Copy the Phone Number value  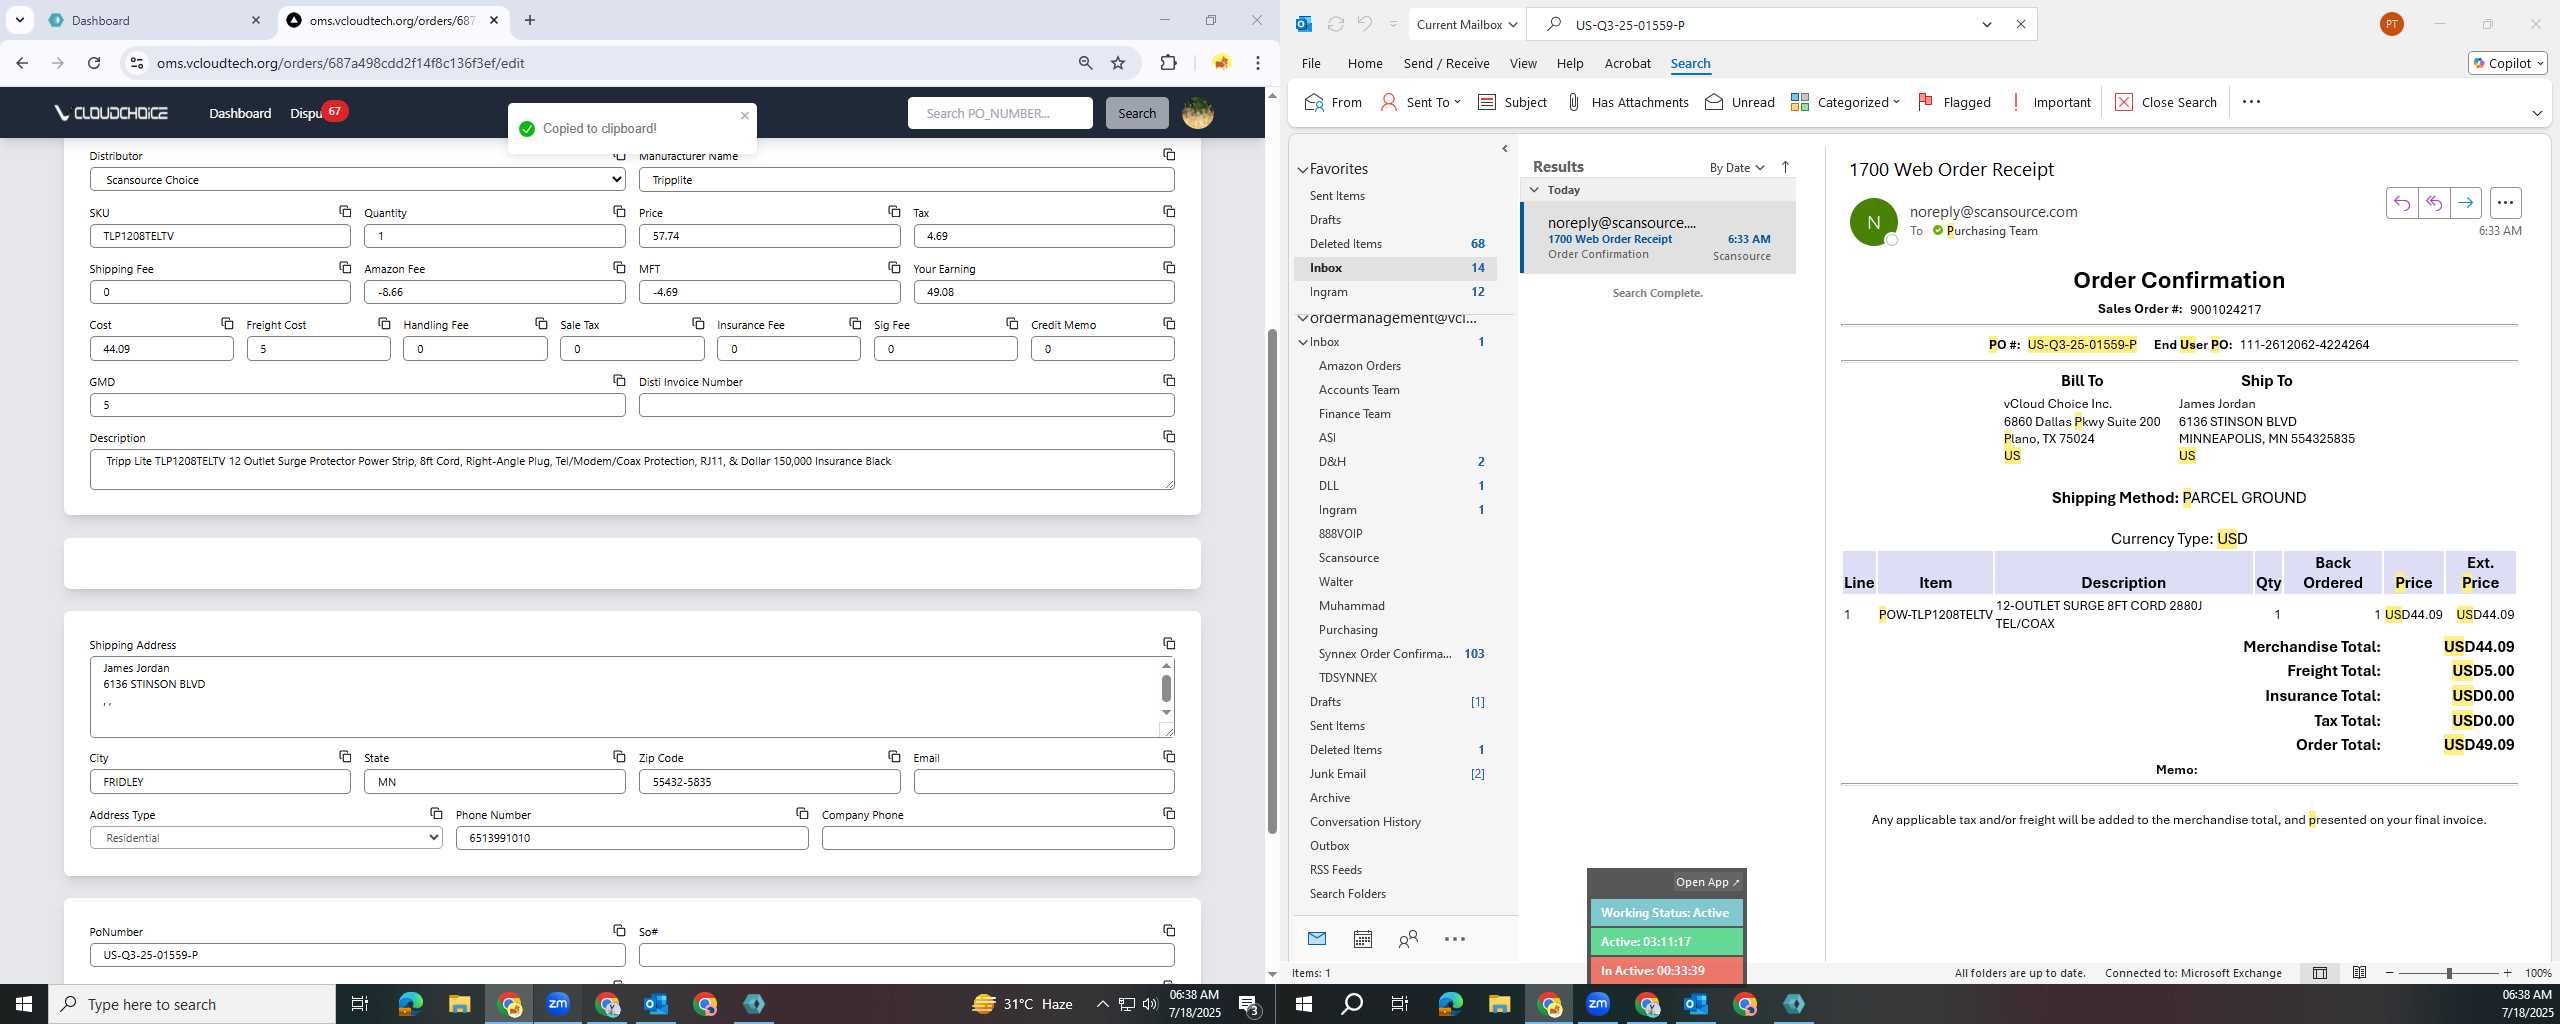[x=802, y=813]
